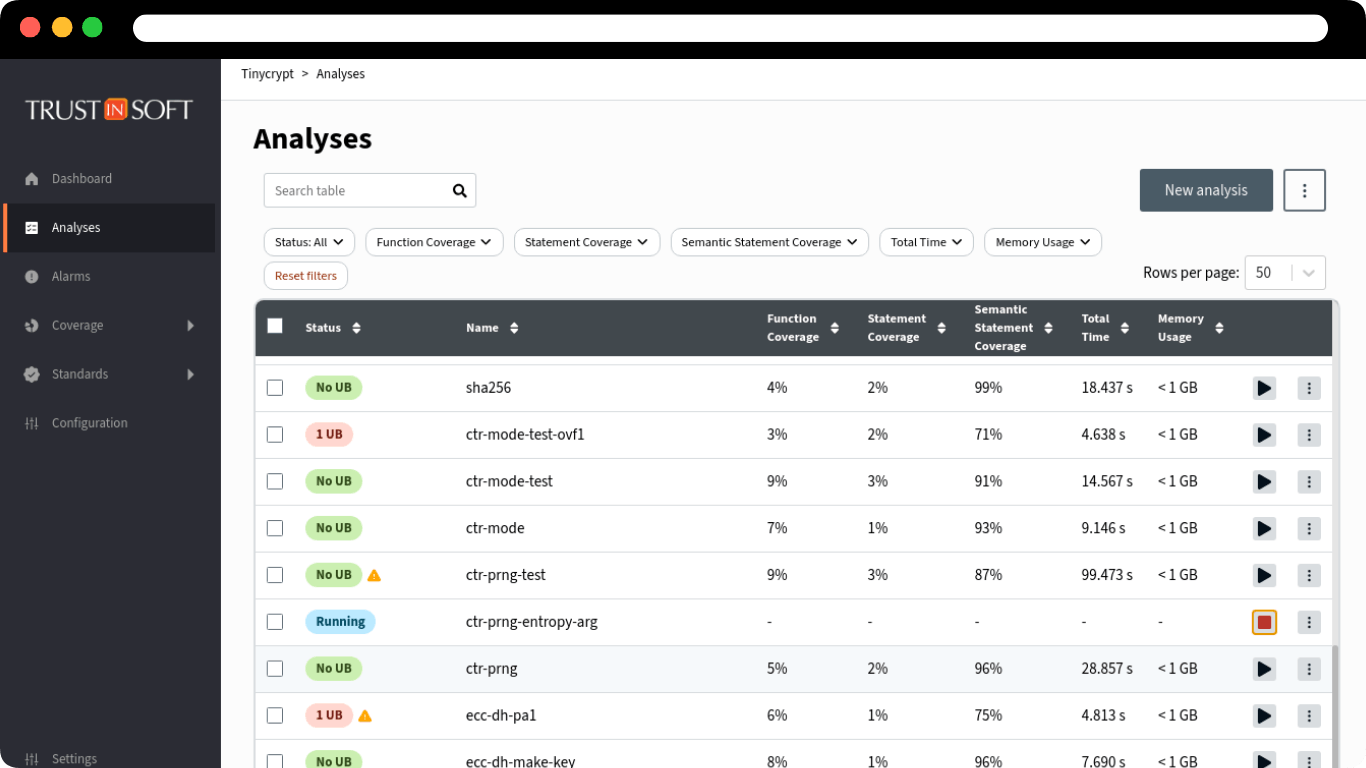The image size is (1366, 768).
Task: Check the ctr-prng row checkbox
Action: click(x=275, y=669)
